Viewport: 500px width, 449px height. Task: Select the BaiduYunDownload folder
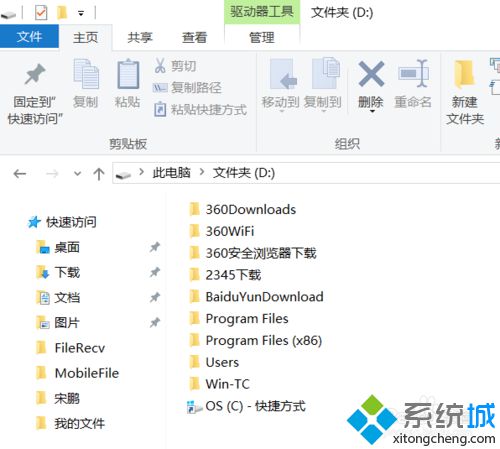pyautogui.click(x=256, y=296)
